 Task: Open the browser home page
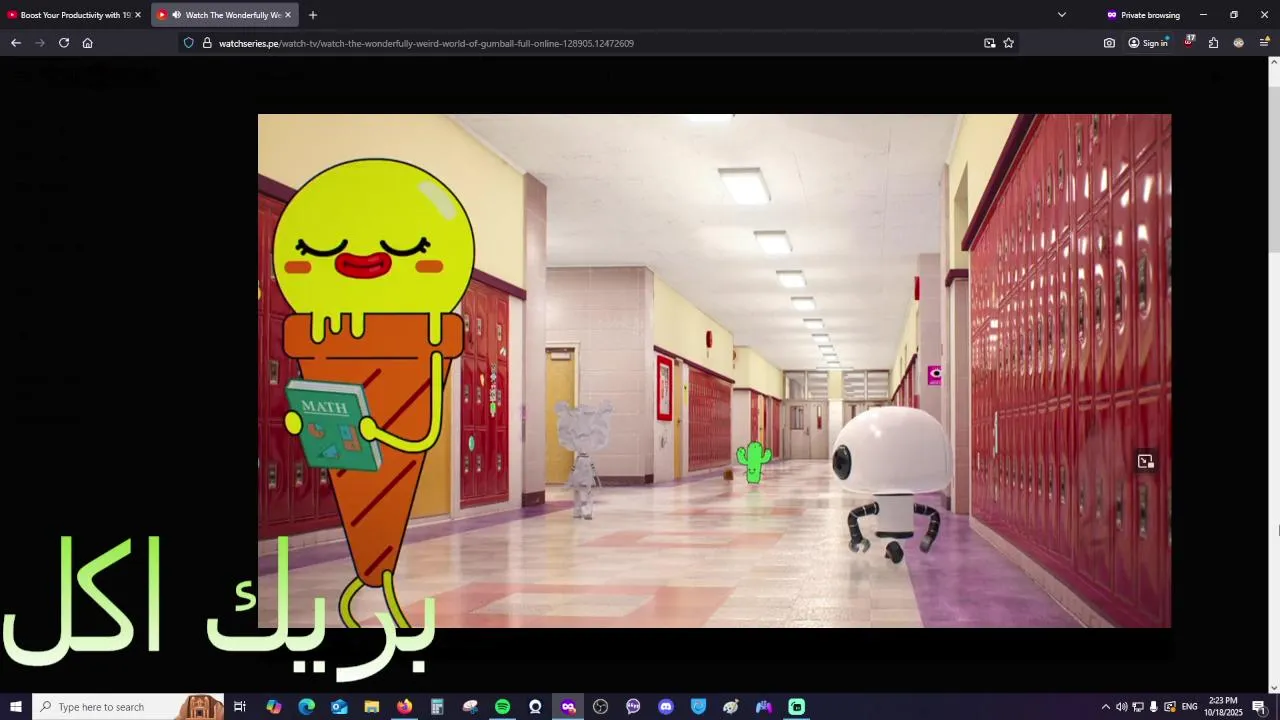(88, 43)
